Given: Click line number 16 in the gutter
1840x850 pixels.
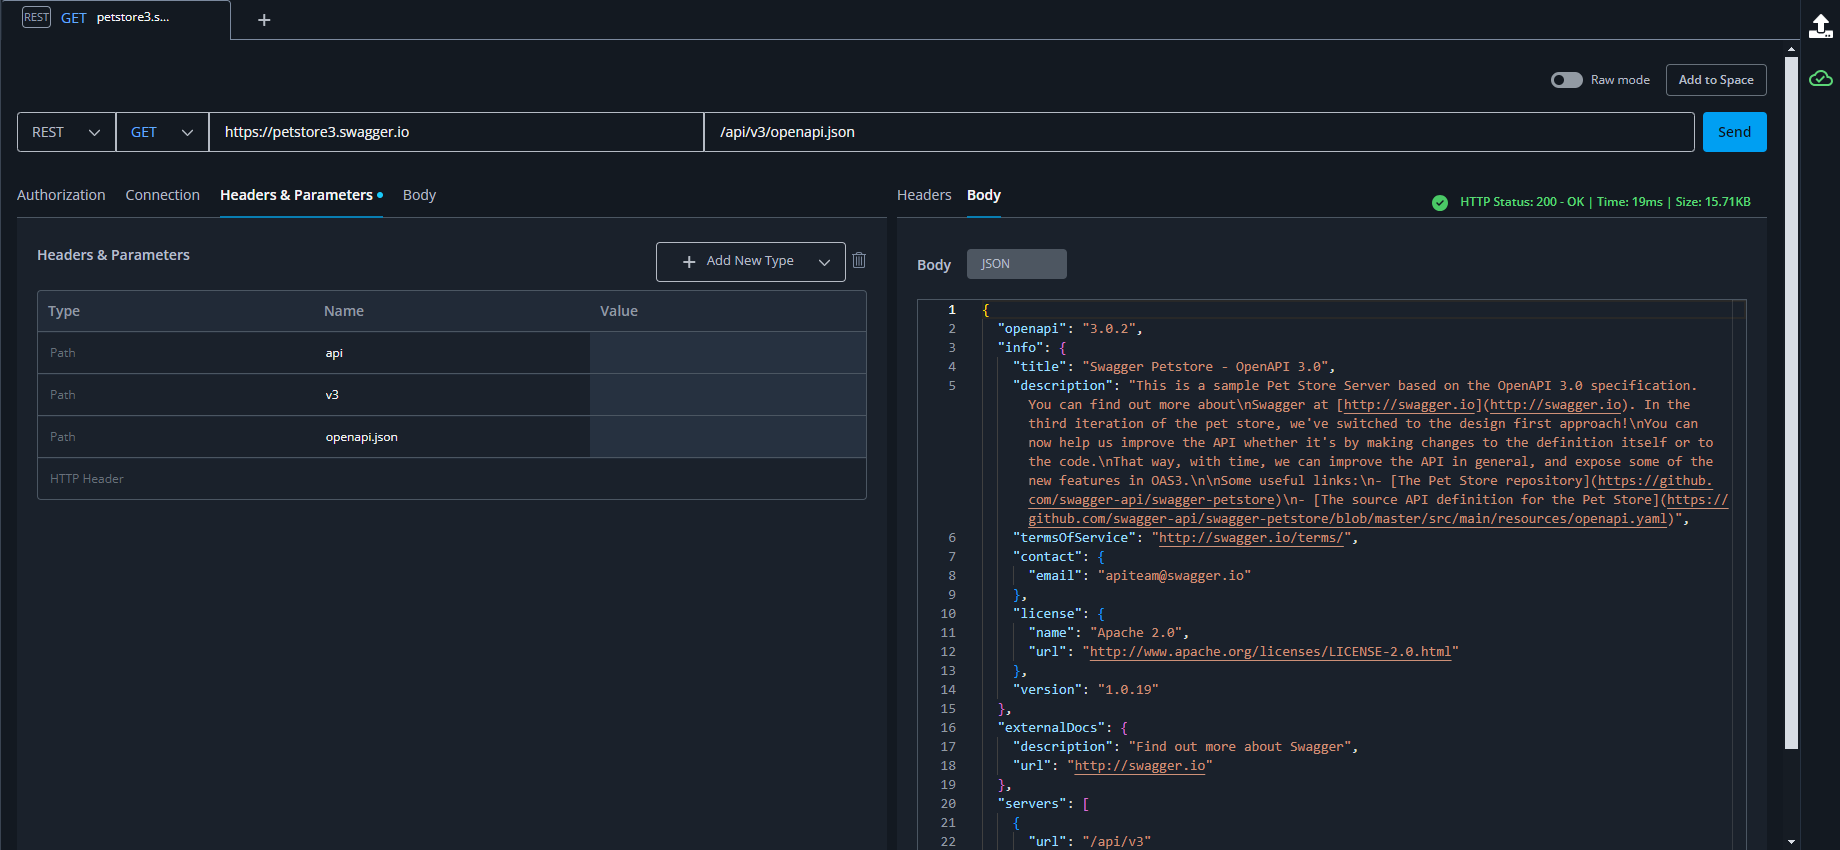Looking at the screenshot, I should click(x=948, y=728).
